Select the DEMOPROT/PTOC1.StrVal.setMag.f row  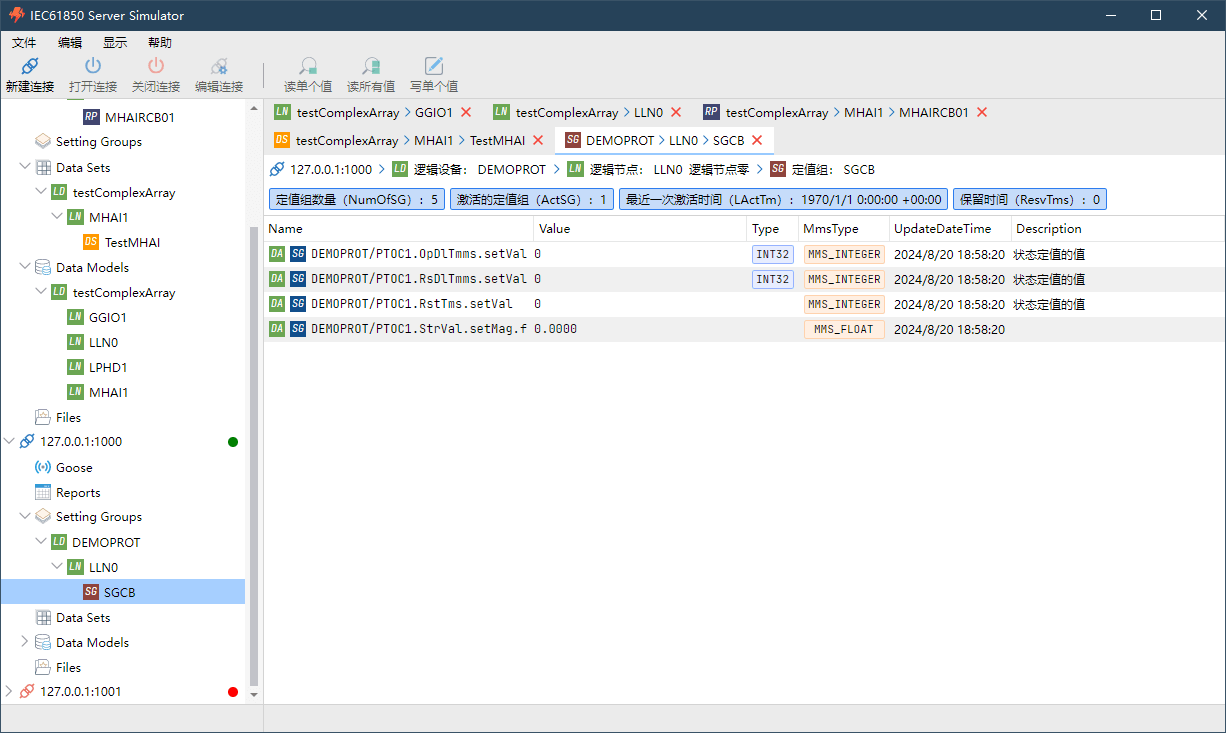[418, 329]
